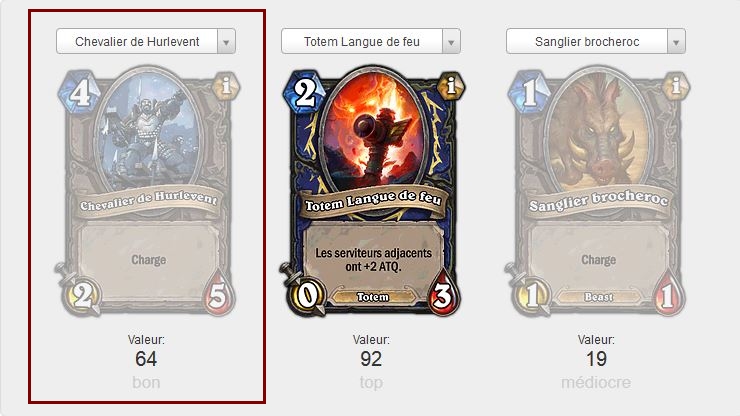Click the Valeur 92 score under the totem

pos(371,359)
